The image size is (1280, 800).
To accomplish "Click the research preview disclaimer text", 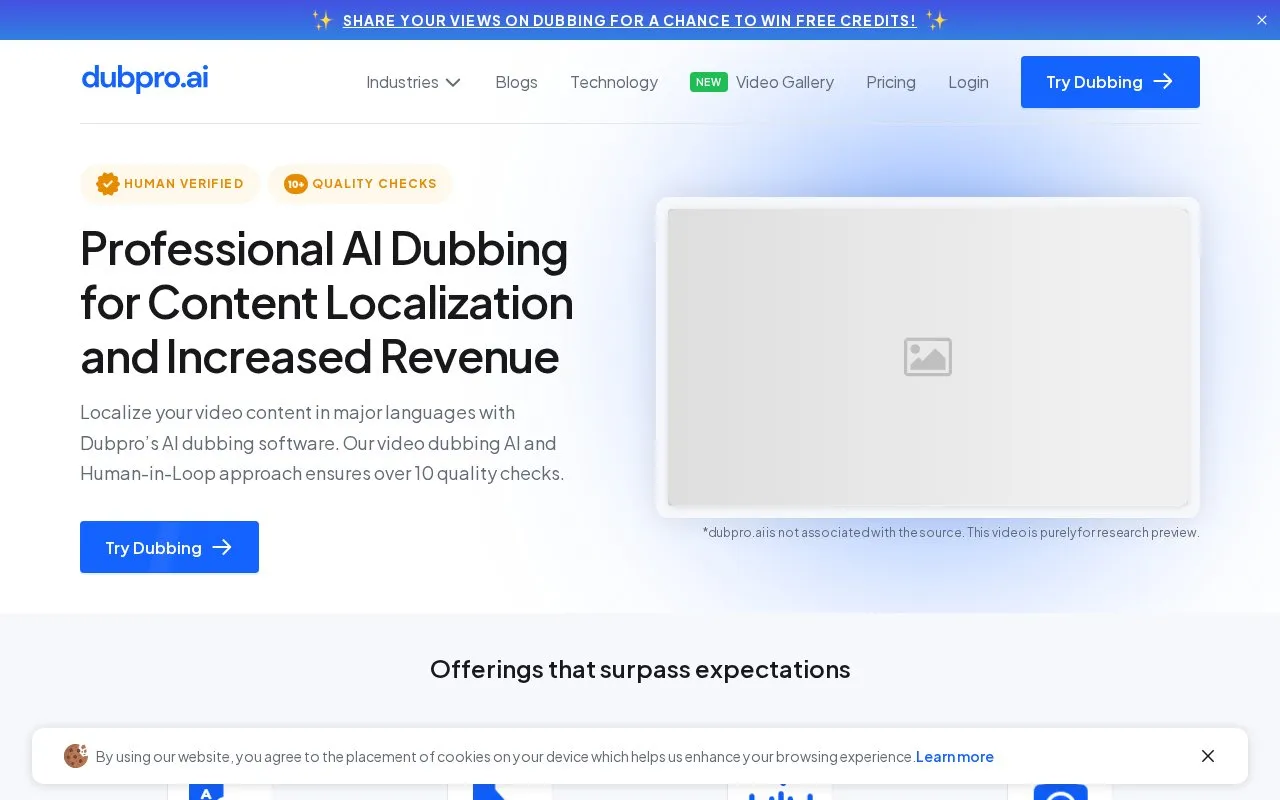I will click(x=951, y=532).
